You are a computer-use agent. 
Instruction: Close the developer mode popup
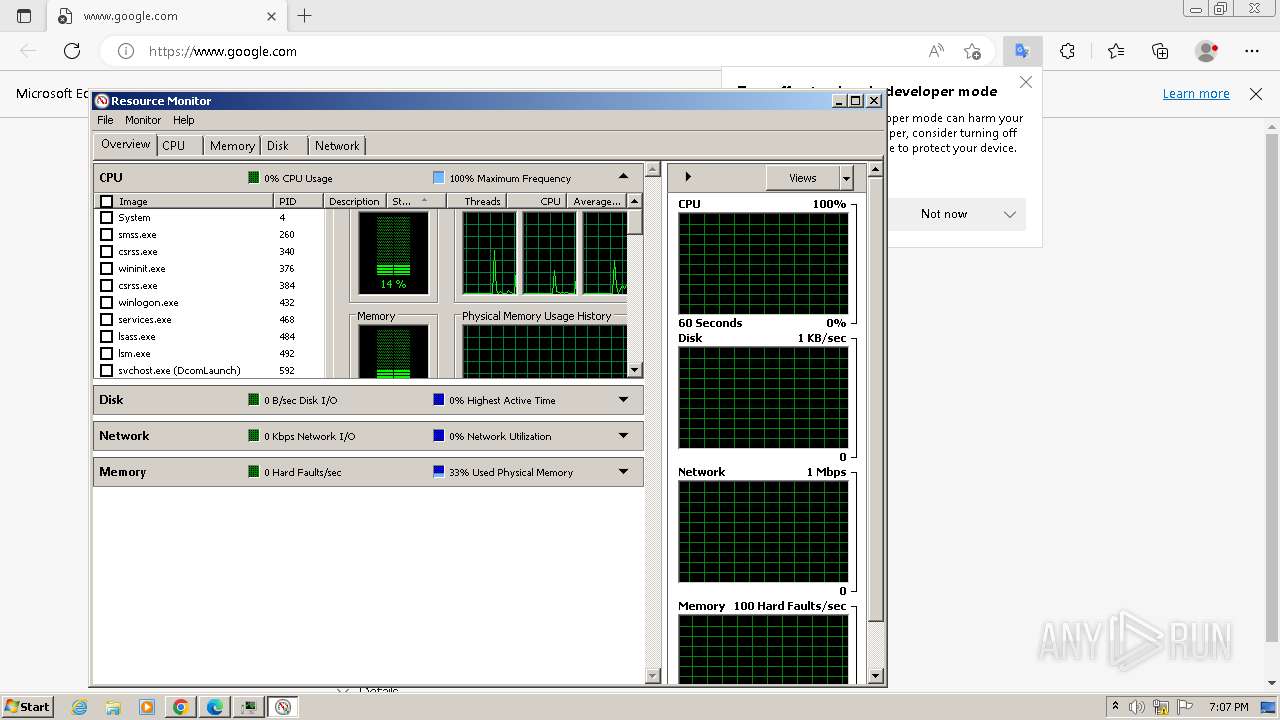[1025, 82]
